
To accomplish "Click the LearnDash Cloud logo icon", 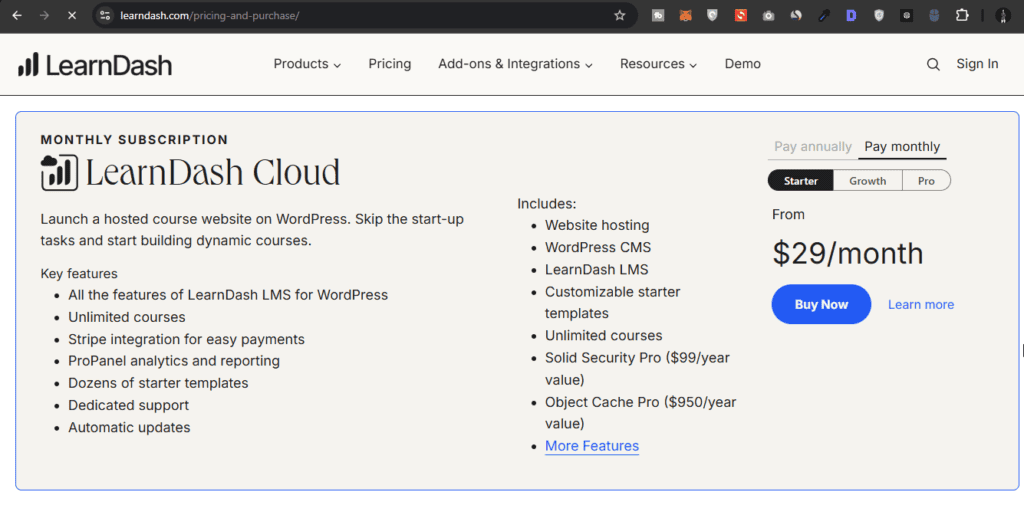I will point(59,173).
